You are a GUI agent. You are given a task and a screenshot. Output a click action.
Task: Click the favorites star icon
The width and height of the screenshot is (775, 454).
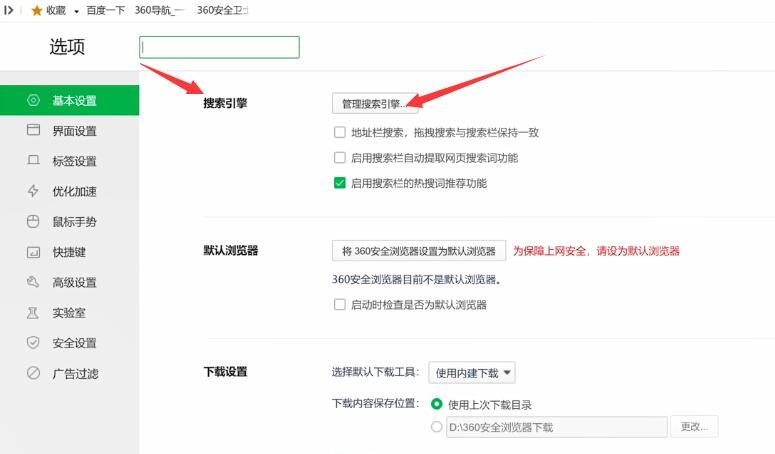point(37,10)
